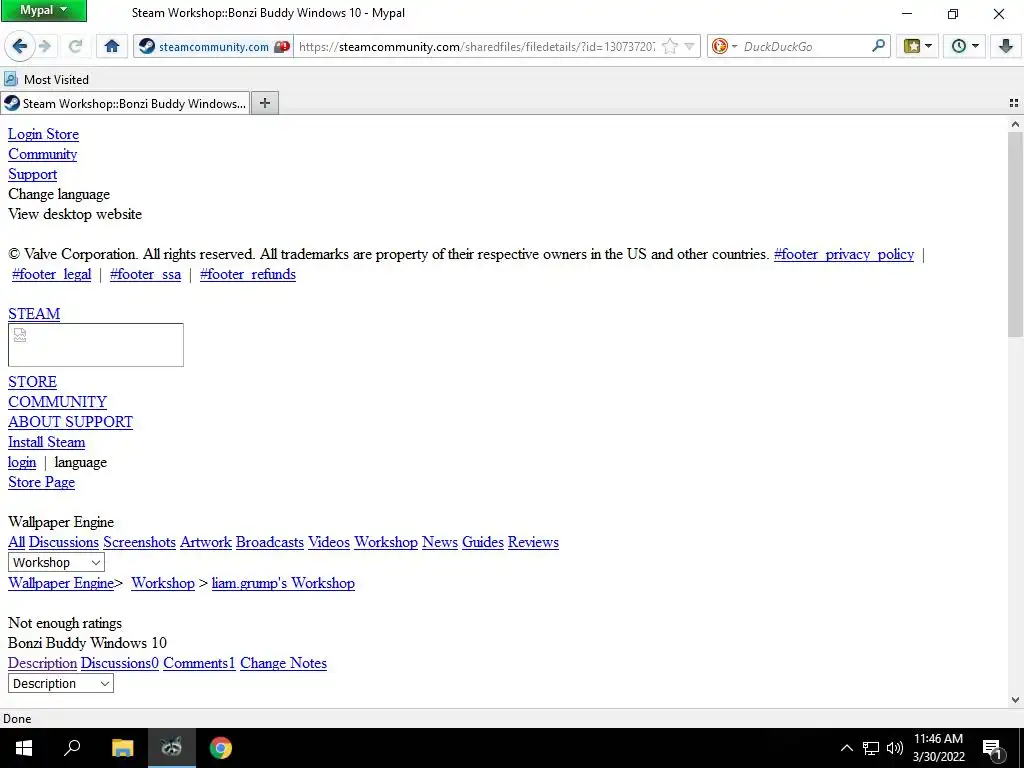Open the uppercase STORE link

tap(33, 382)
